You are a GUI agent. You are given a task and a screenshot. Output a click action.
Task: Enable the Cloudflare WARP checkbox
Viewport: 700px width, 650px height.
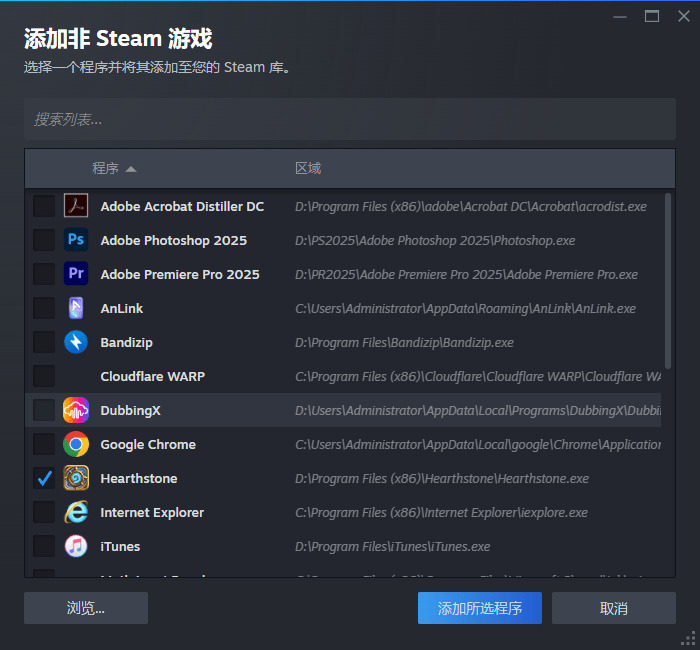coord(44,376)
